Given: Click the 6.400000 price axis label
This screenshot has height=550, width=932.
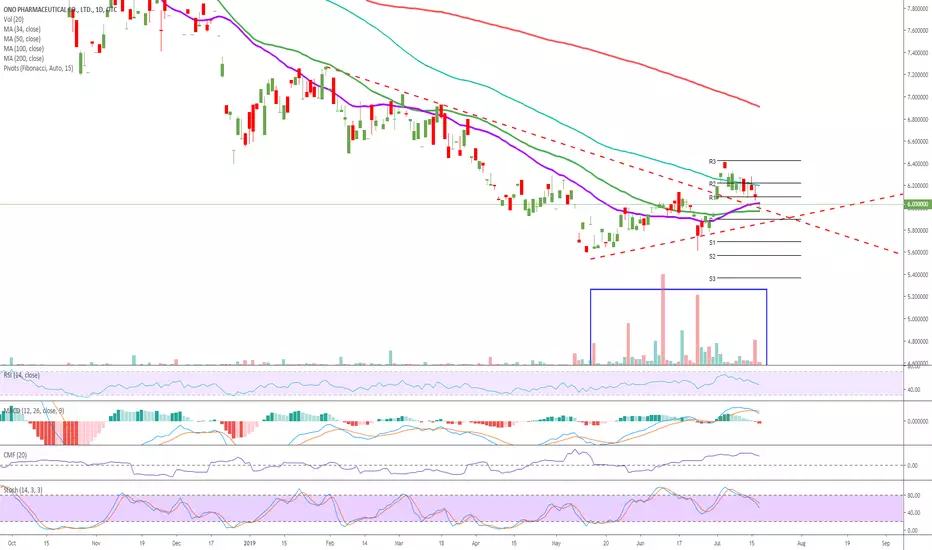Looking at the screenshot, I should [x=918, y=164].
